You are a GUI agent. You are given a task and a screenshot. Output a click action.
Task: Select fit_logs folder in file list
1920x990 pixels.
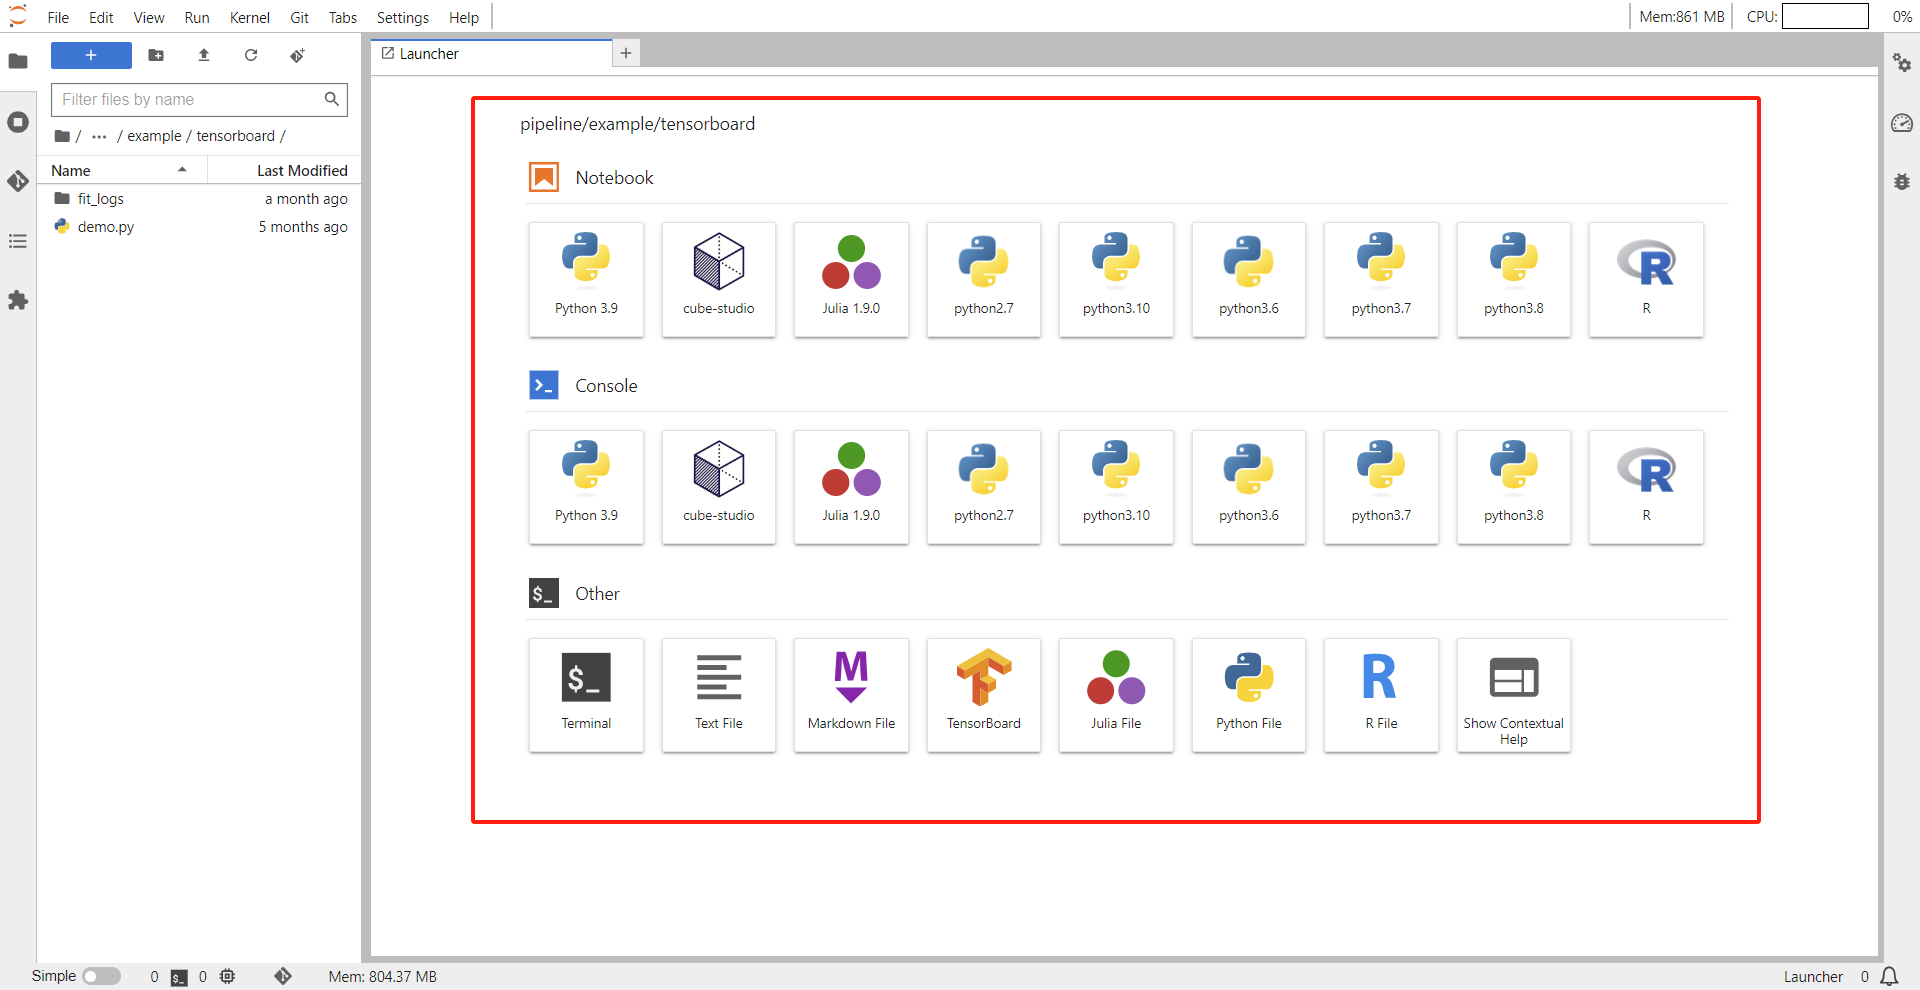click(x=199, y=199)
